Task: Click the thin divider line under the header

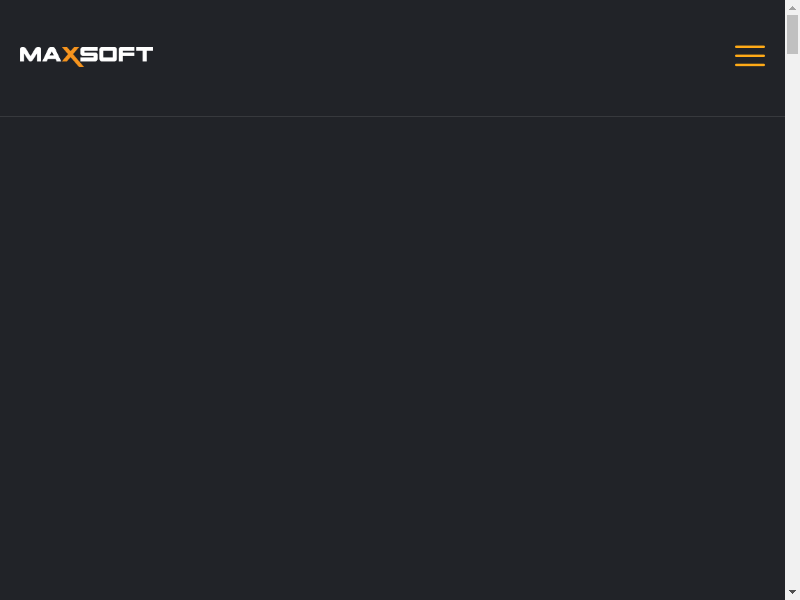Action: 392,117
